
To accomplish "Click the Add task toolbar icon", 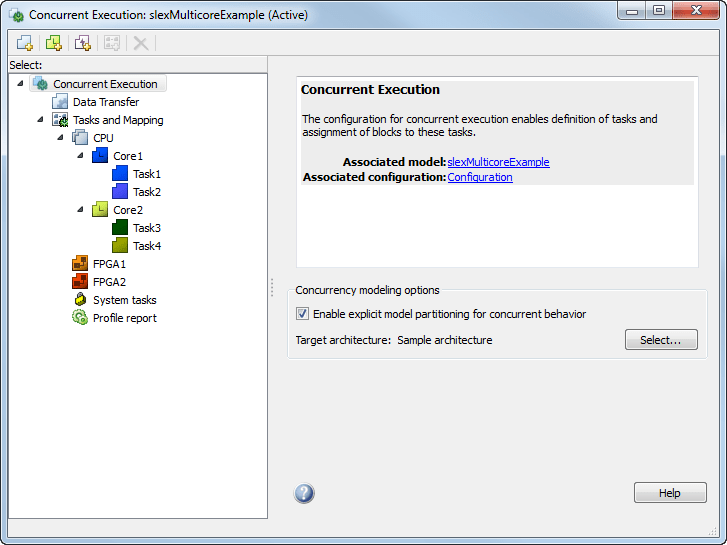I will tap(25, 43).
